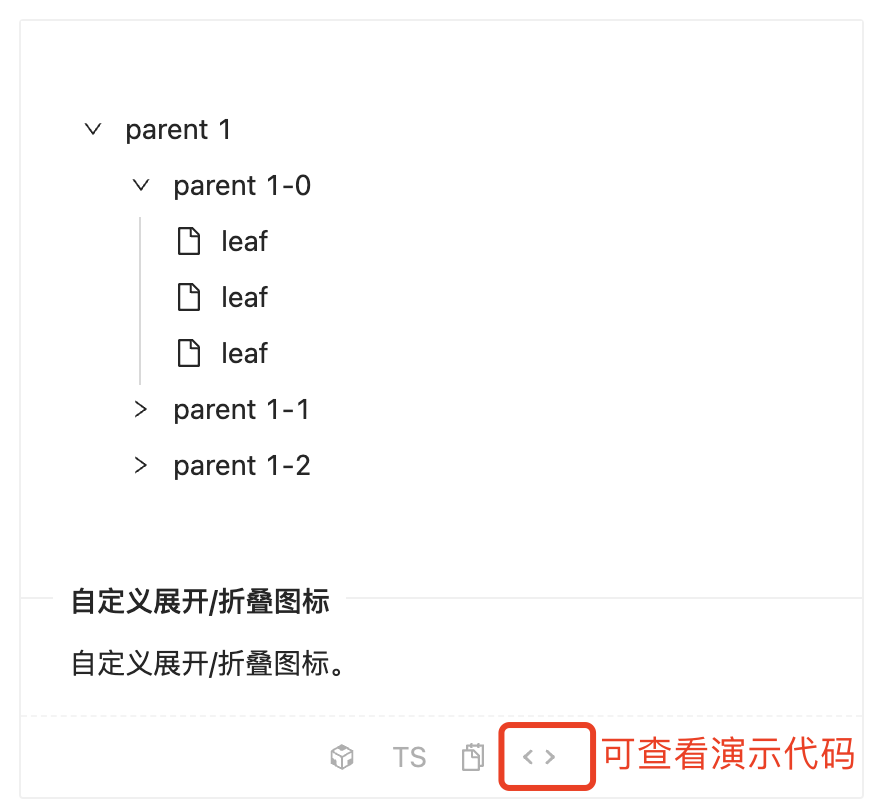Image resolution: width=878 pixels, height=812 pixels.
Task: Click the first leaf file icon
Action: [189, 241]
